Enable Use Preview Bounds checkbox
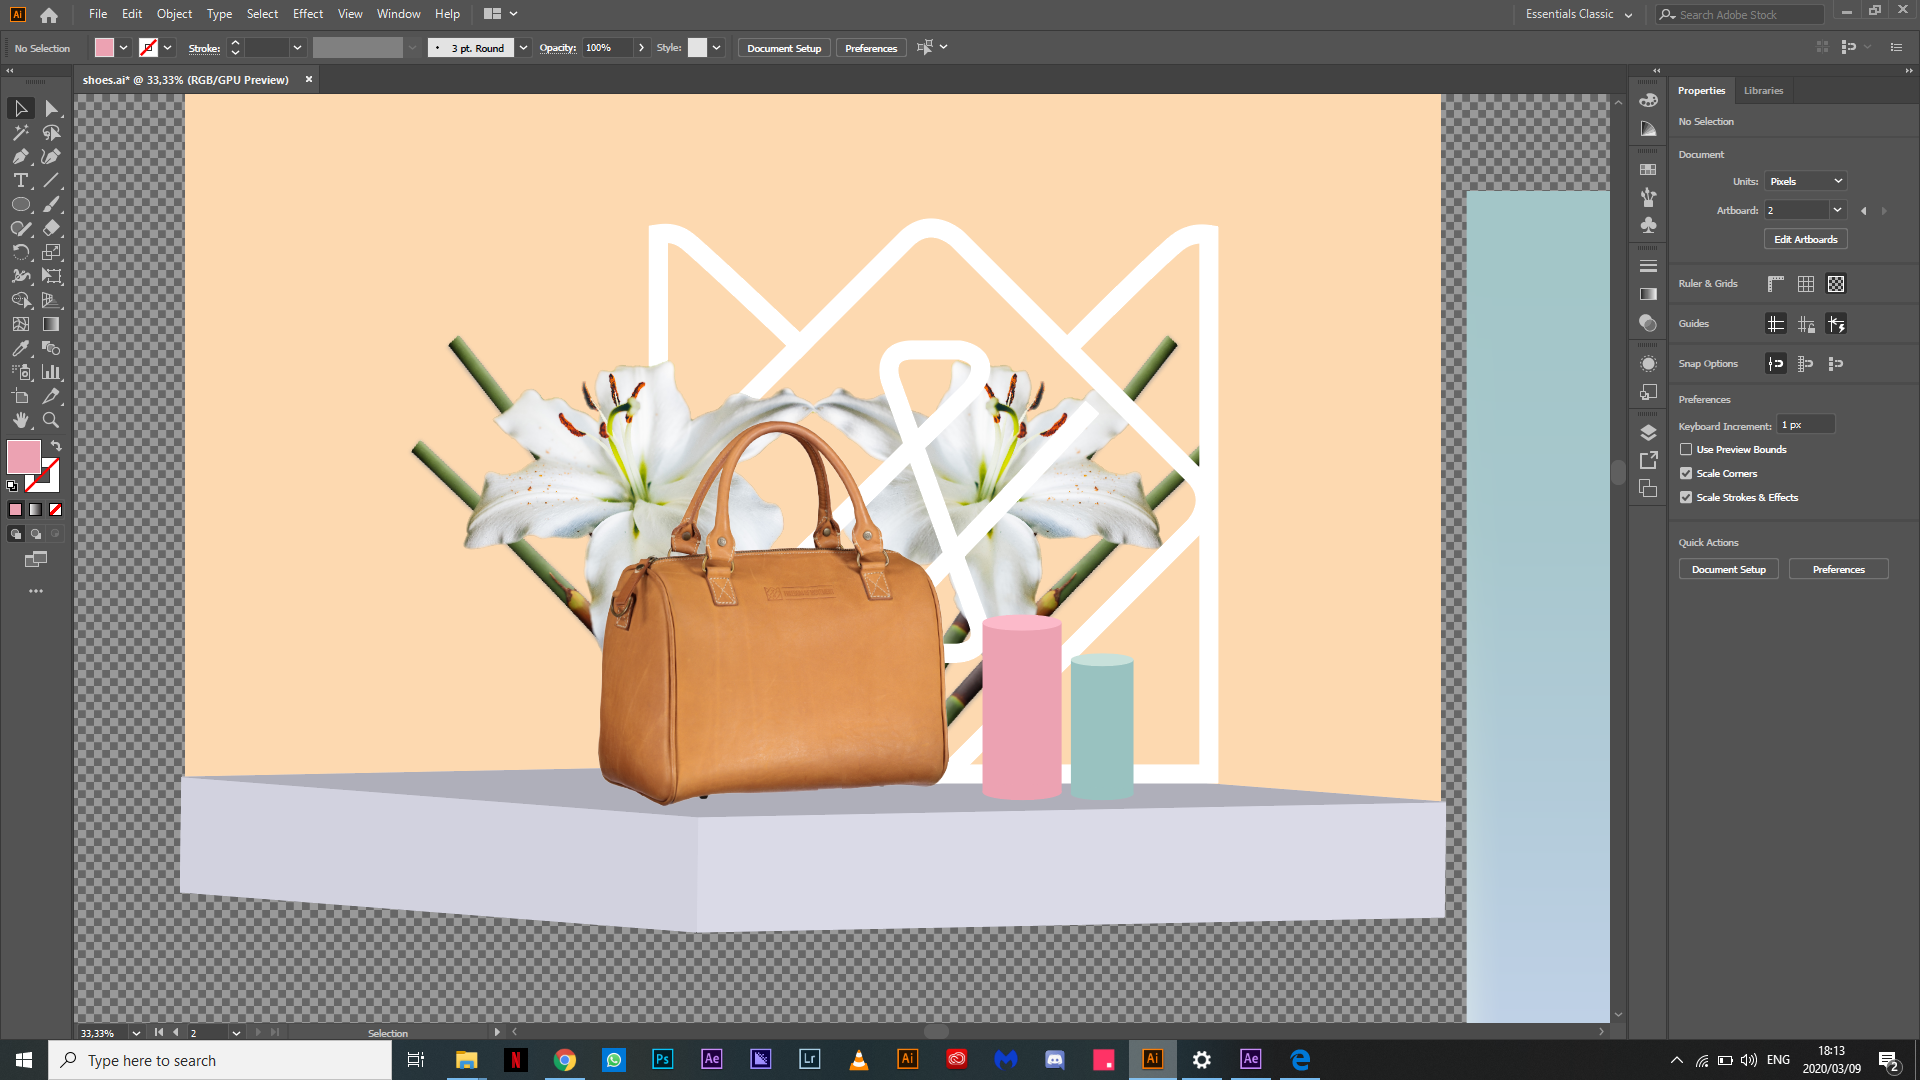The height and width of the screenshot is (1080, 1920). [x=1686, y=450]
